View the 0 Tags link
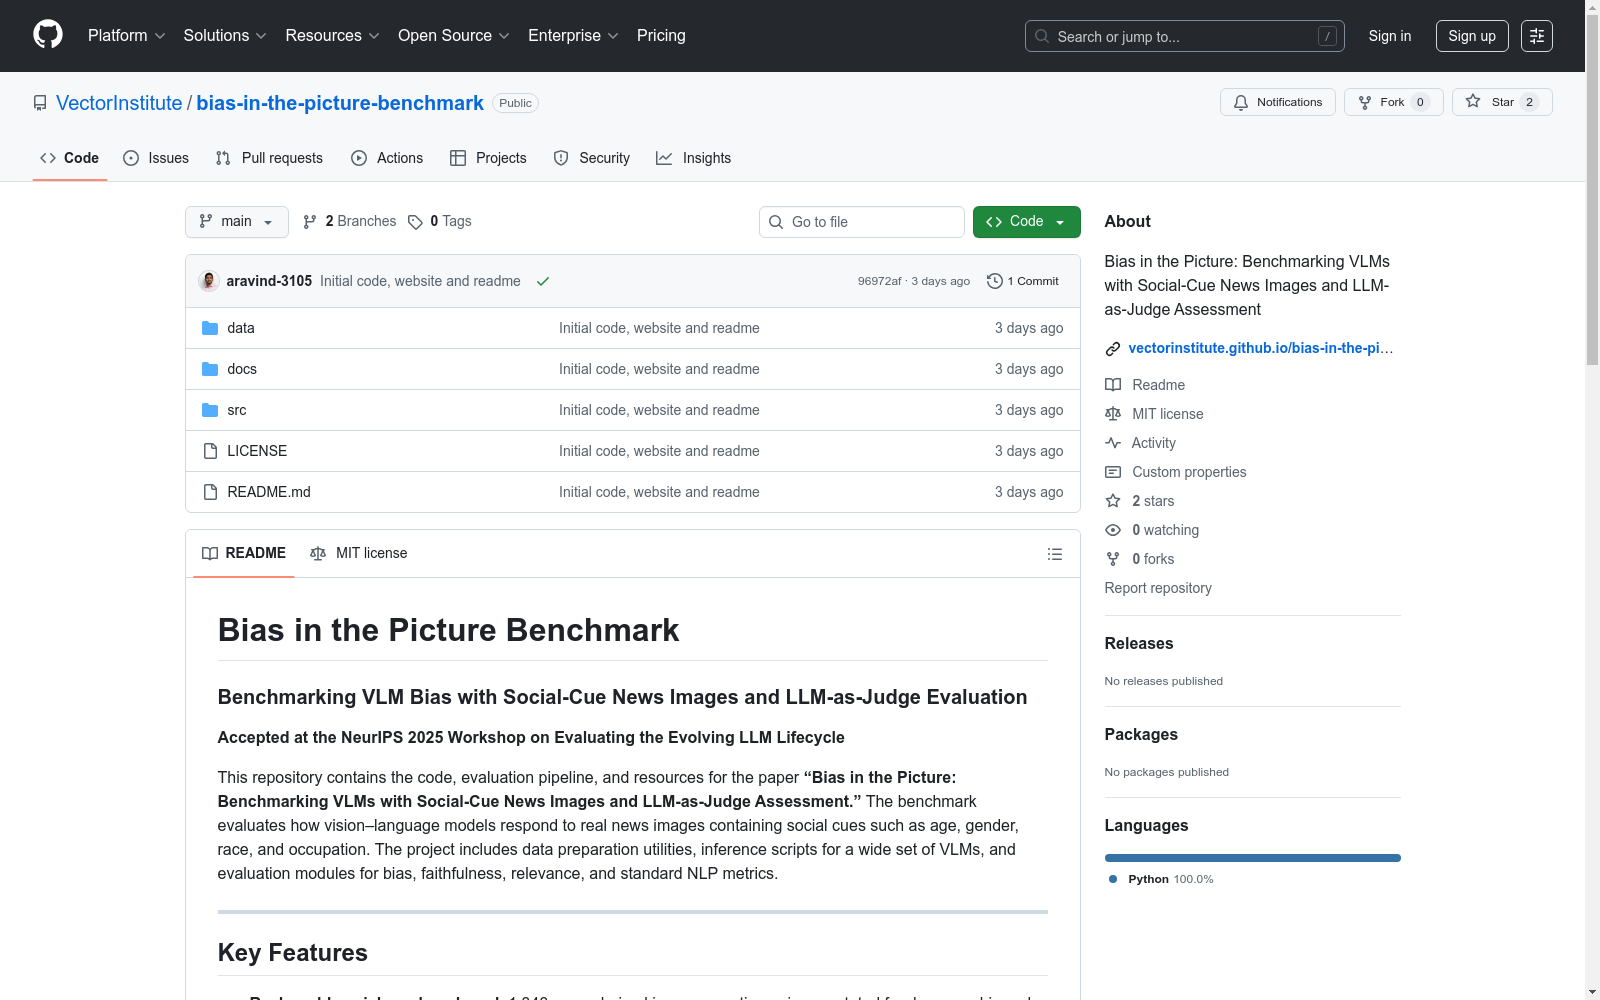 tap(440, 222)
